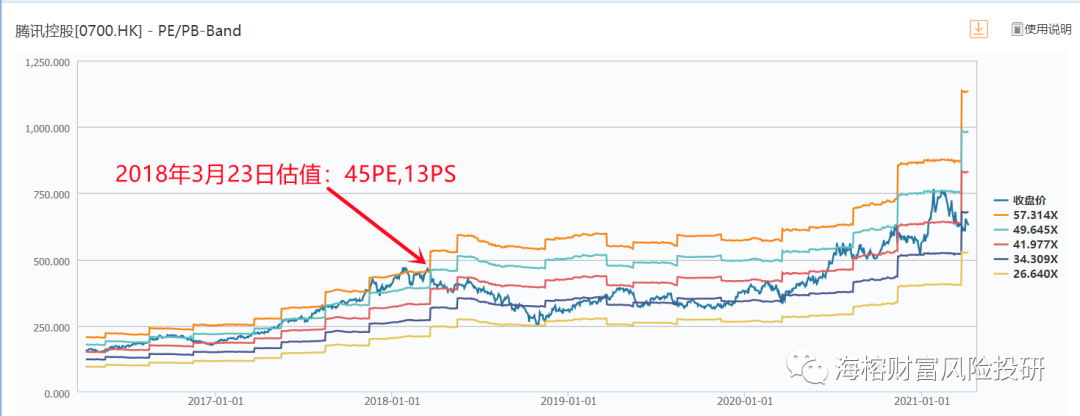Viewport: 1080px width, 416px height.
Task: Click the 750.000 y-axis value
Action: 52,194
